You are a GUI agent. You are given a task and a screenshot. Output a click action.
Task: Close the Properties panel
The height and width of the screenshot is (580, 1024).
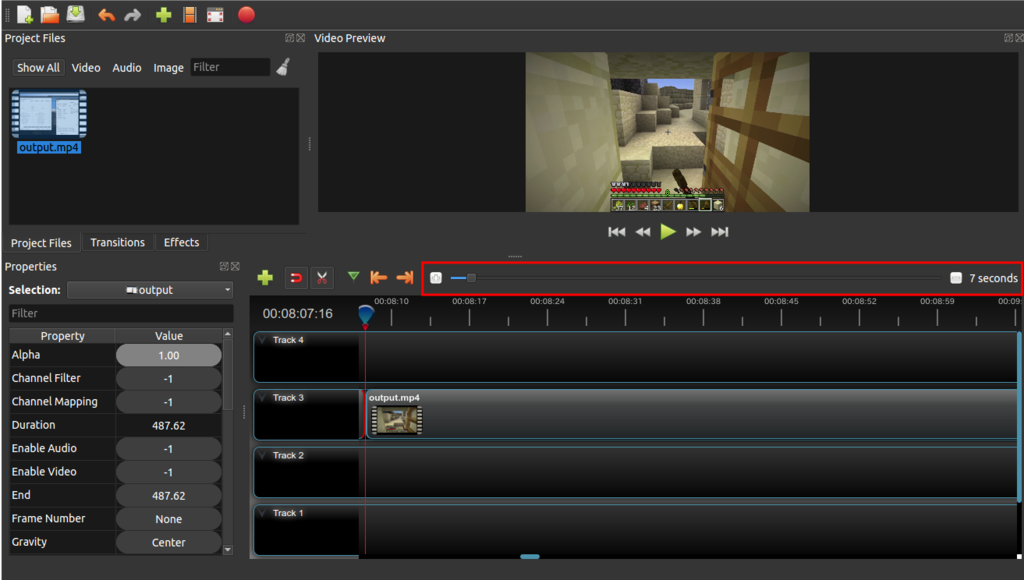pos(235,266)
